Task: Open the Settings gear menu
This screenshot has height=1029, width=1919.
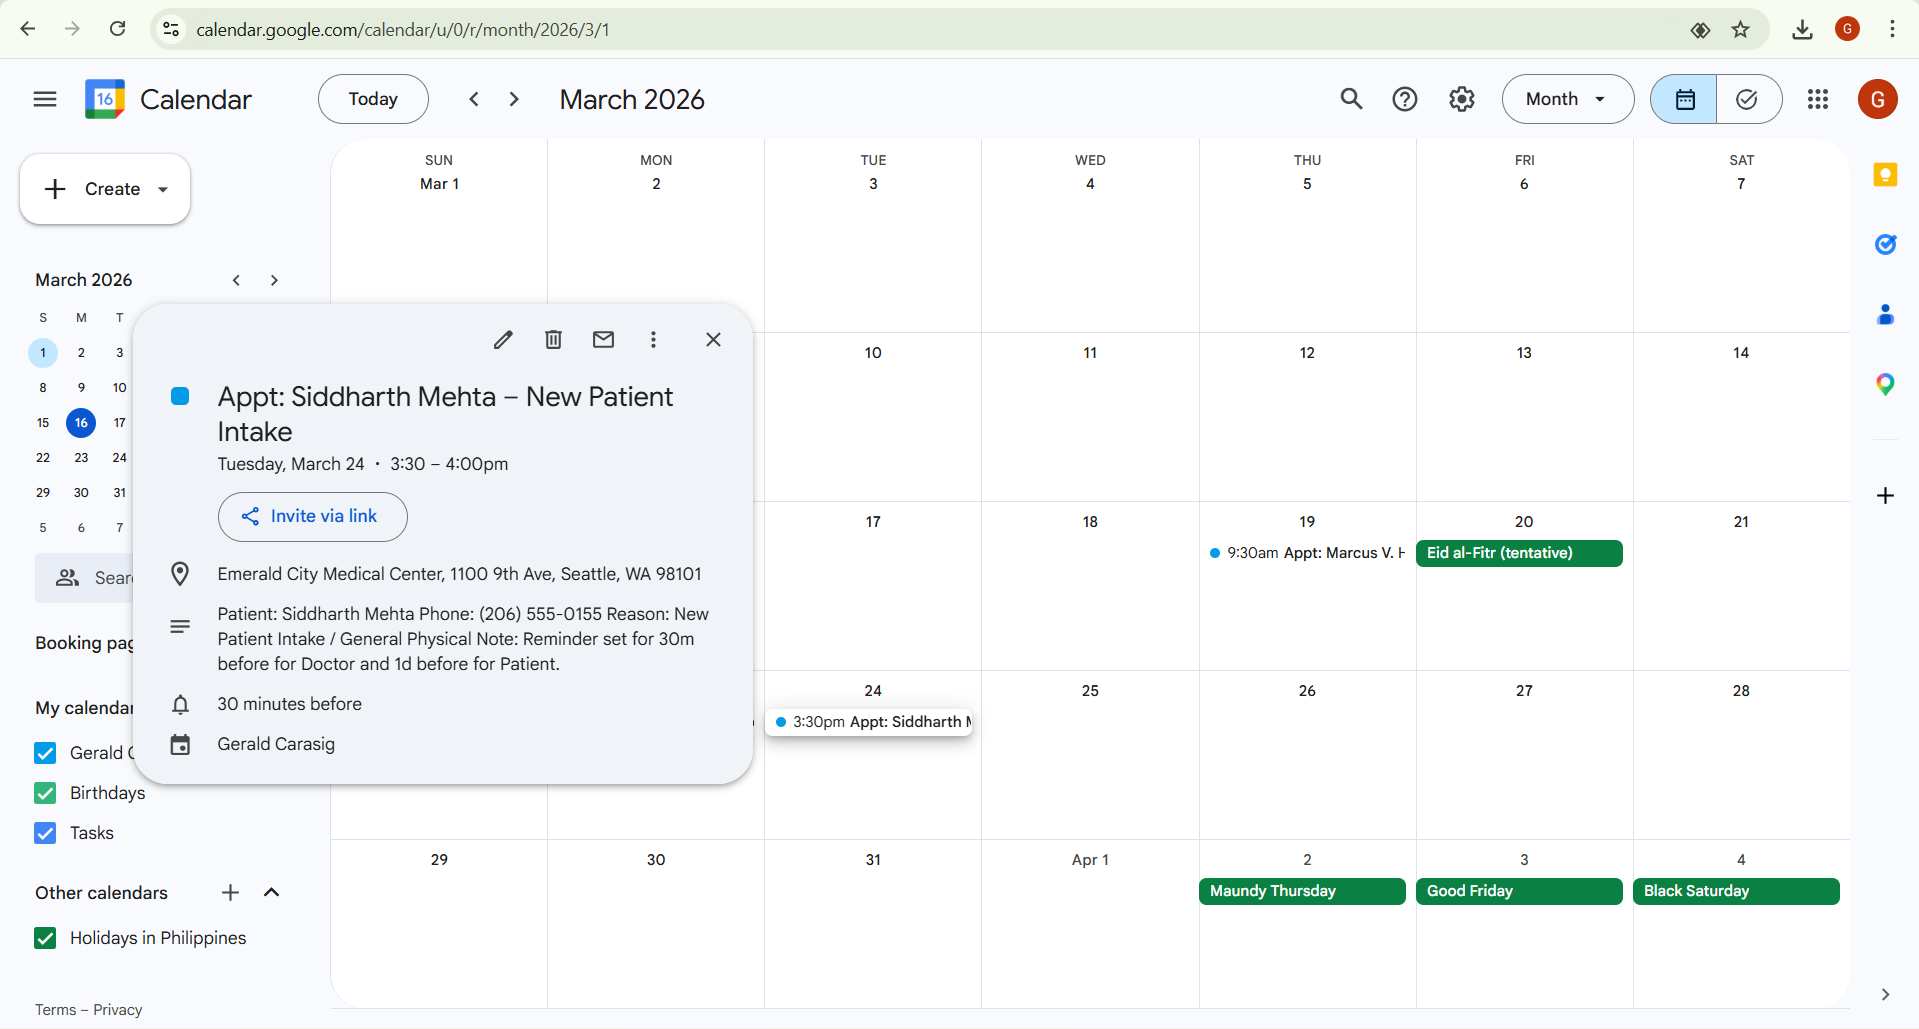Action: click(x=1462, y=99)
